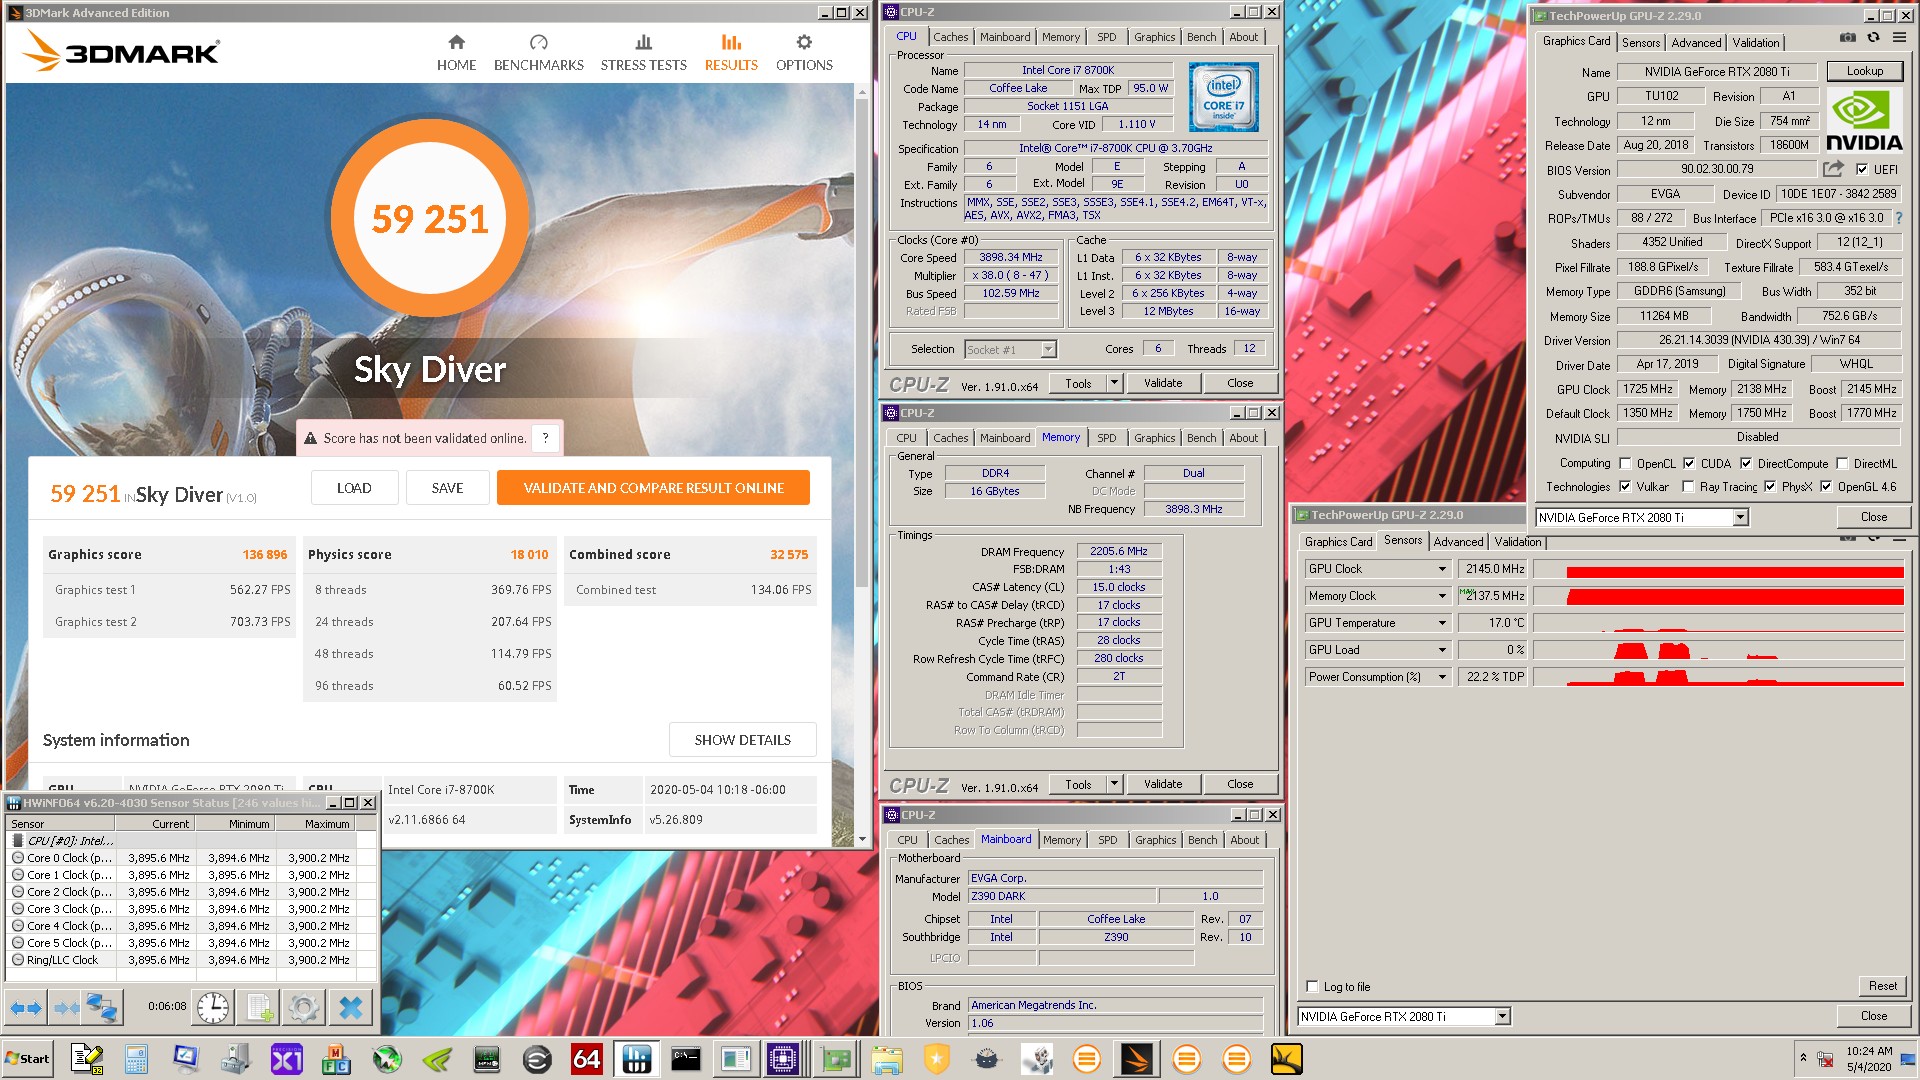
Task: Toggle the Ray Tracing checkbox
Action: point(1688,487)
